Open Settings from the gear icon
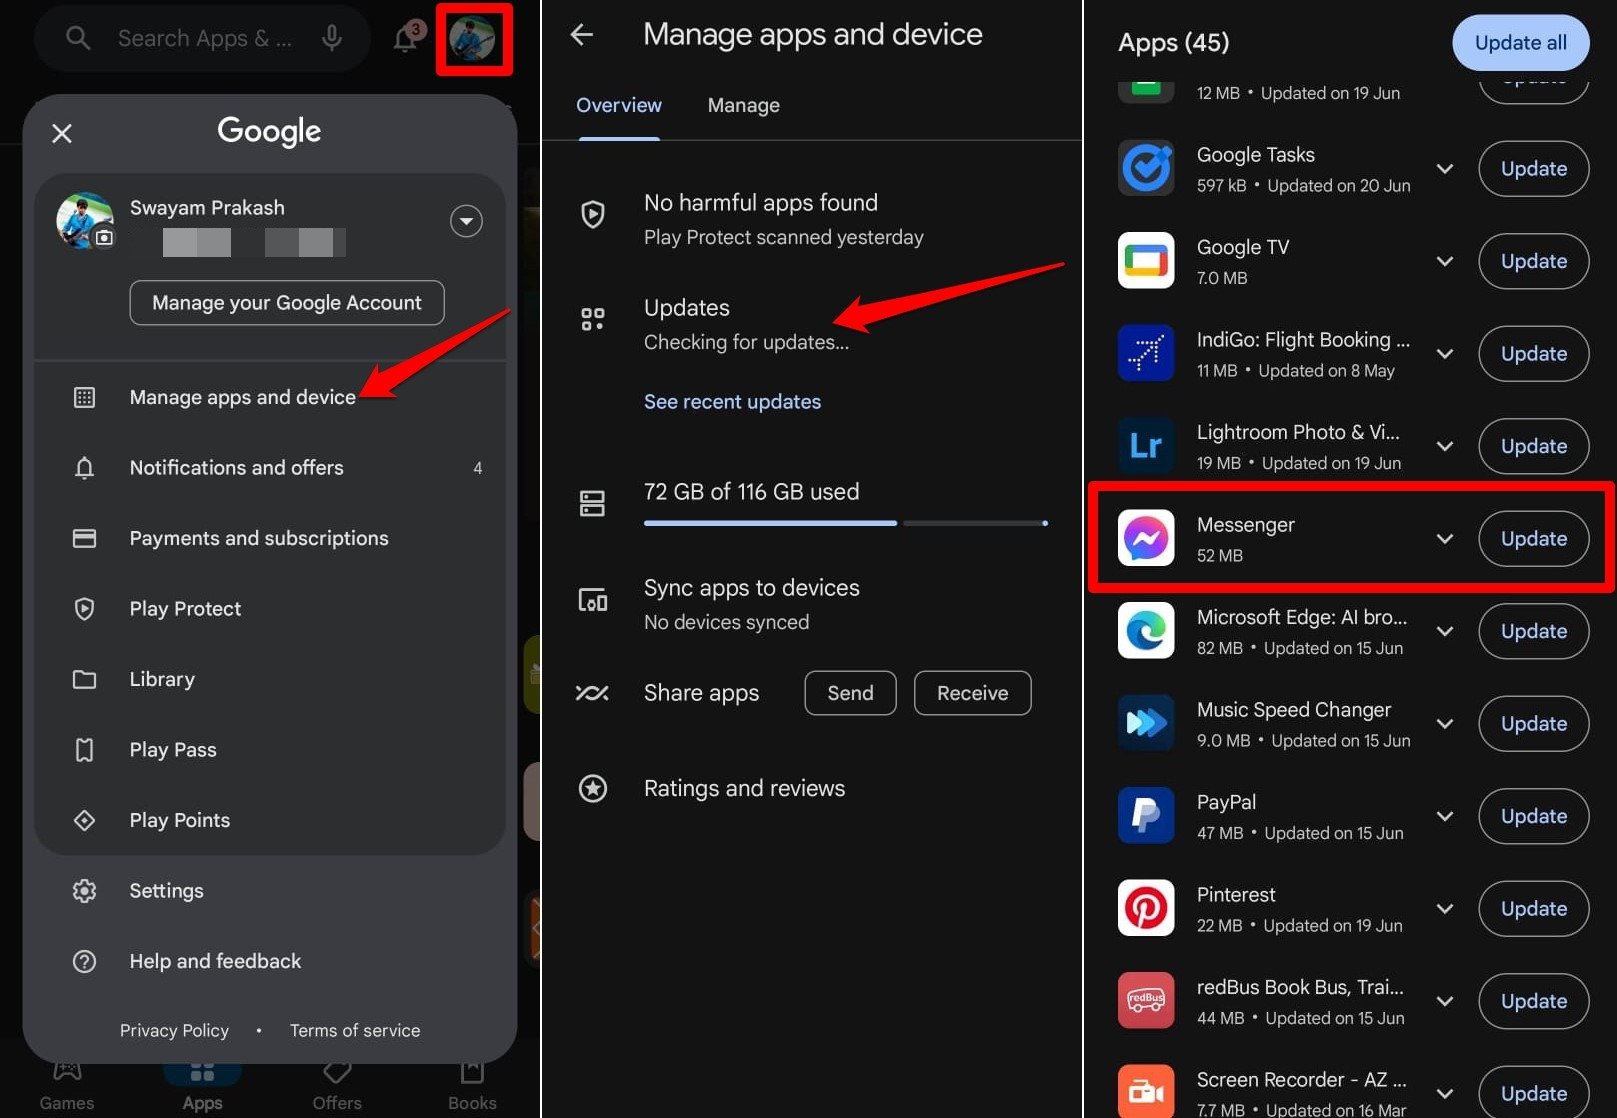This screenshot has width=1617, height=1118. pos(85,890)
